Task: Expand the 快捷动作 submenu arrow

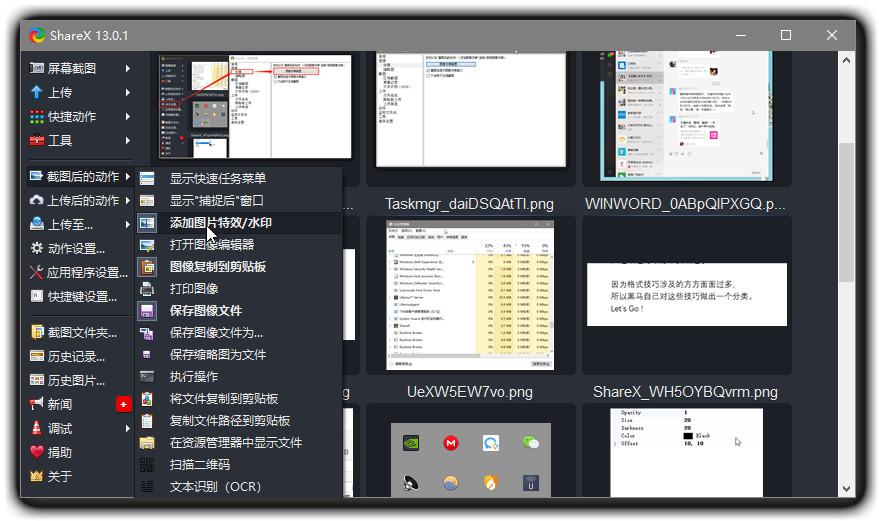Action: coord(128,117)
